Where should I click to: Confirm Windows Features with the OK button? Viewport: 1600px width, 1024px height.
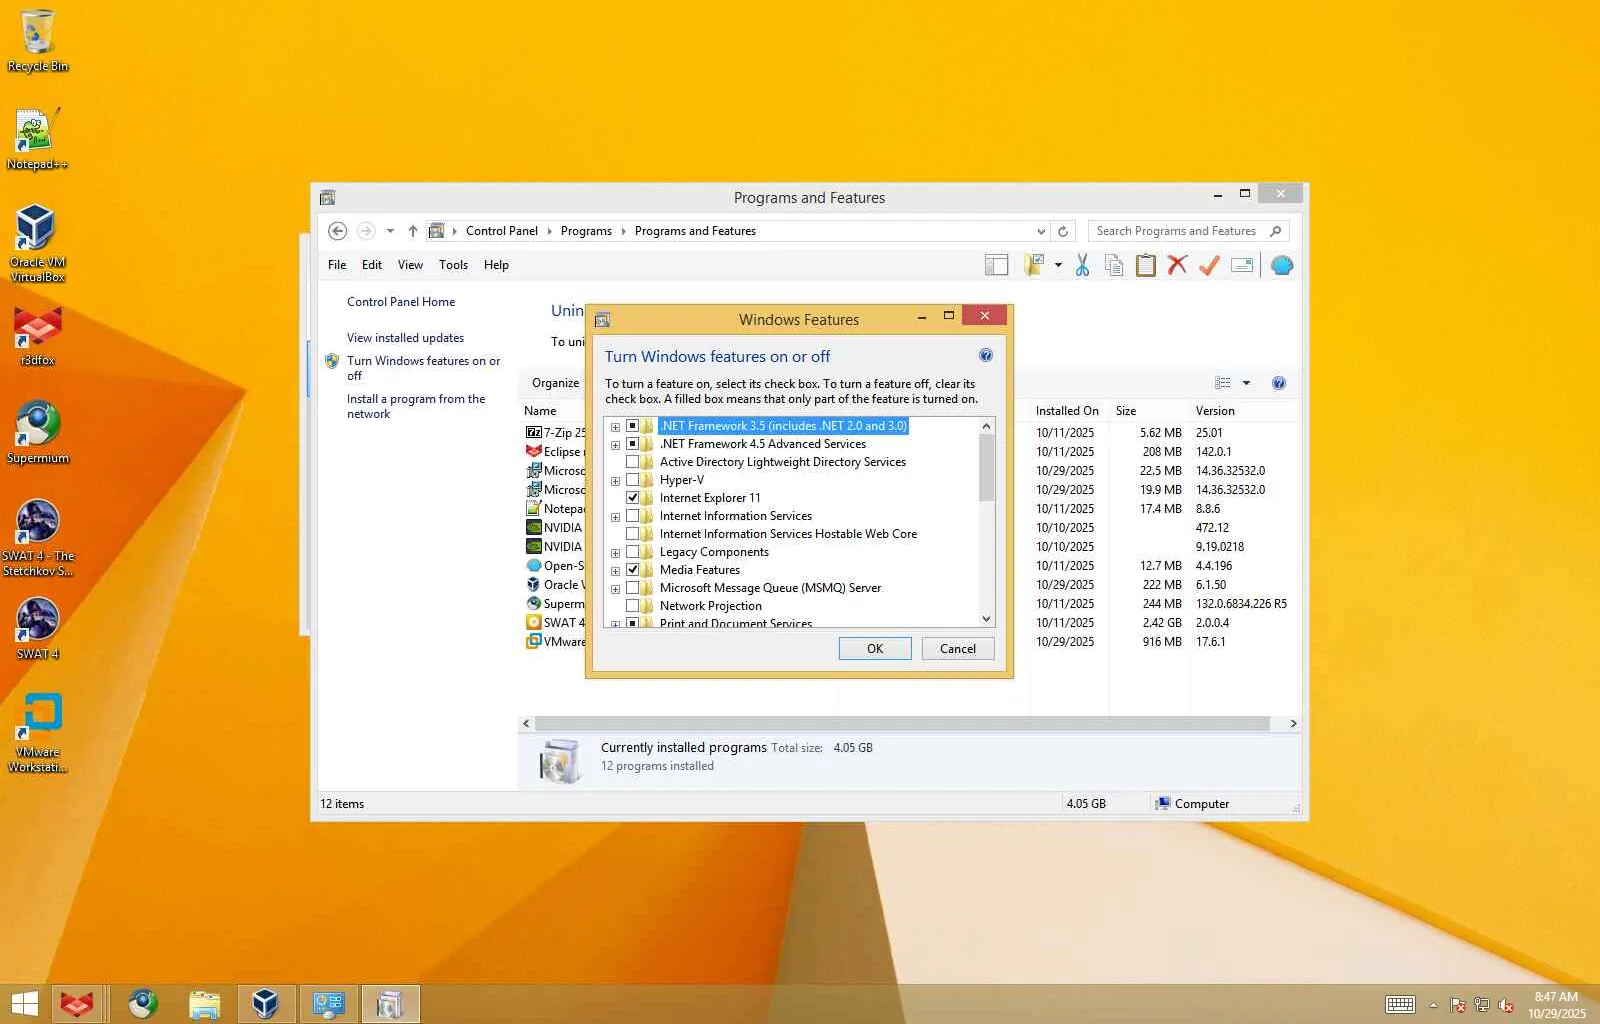[x=875, y=648]
